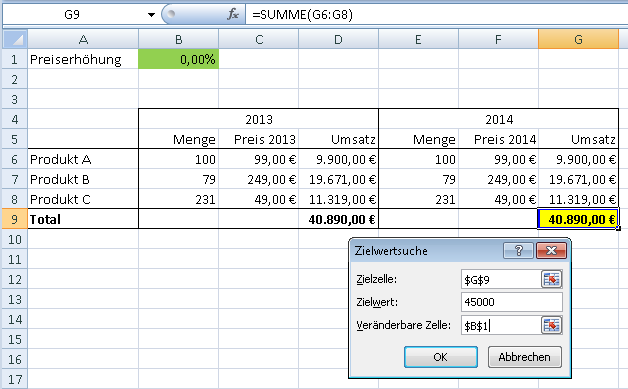This screenshot has width=628, height=389.
Task: Select column F header
Action: [498, 39]
